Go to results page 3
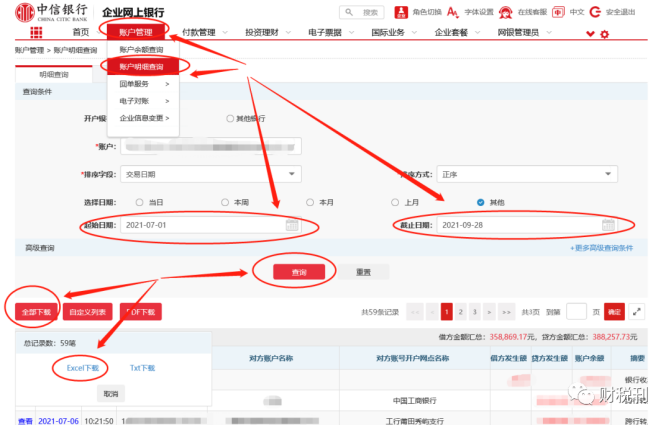Viewport: 671px width, 426px height. click(x=475, y=312)
